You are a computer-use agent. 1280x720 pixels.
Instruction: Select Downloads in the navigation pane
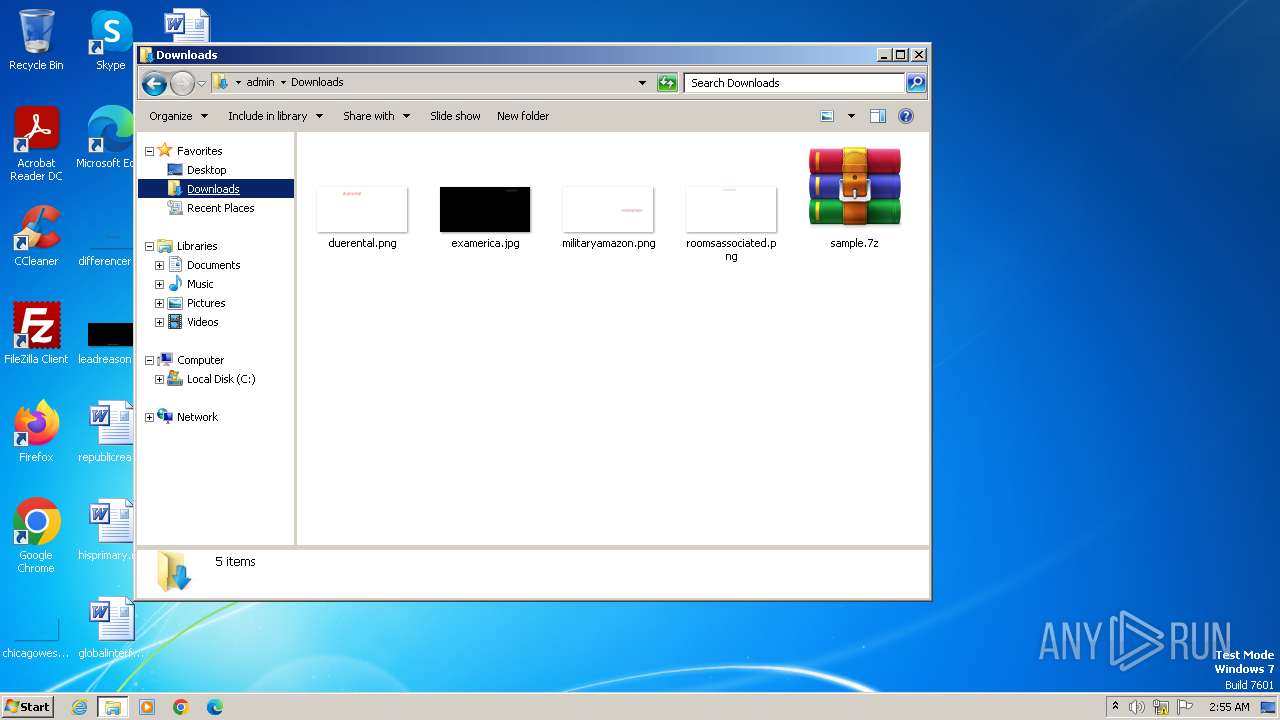(x=212, y=189)
